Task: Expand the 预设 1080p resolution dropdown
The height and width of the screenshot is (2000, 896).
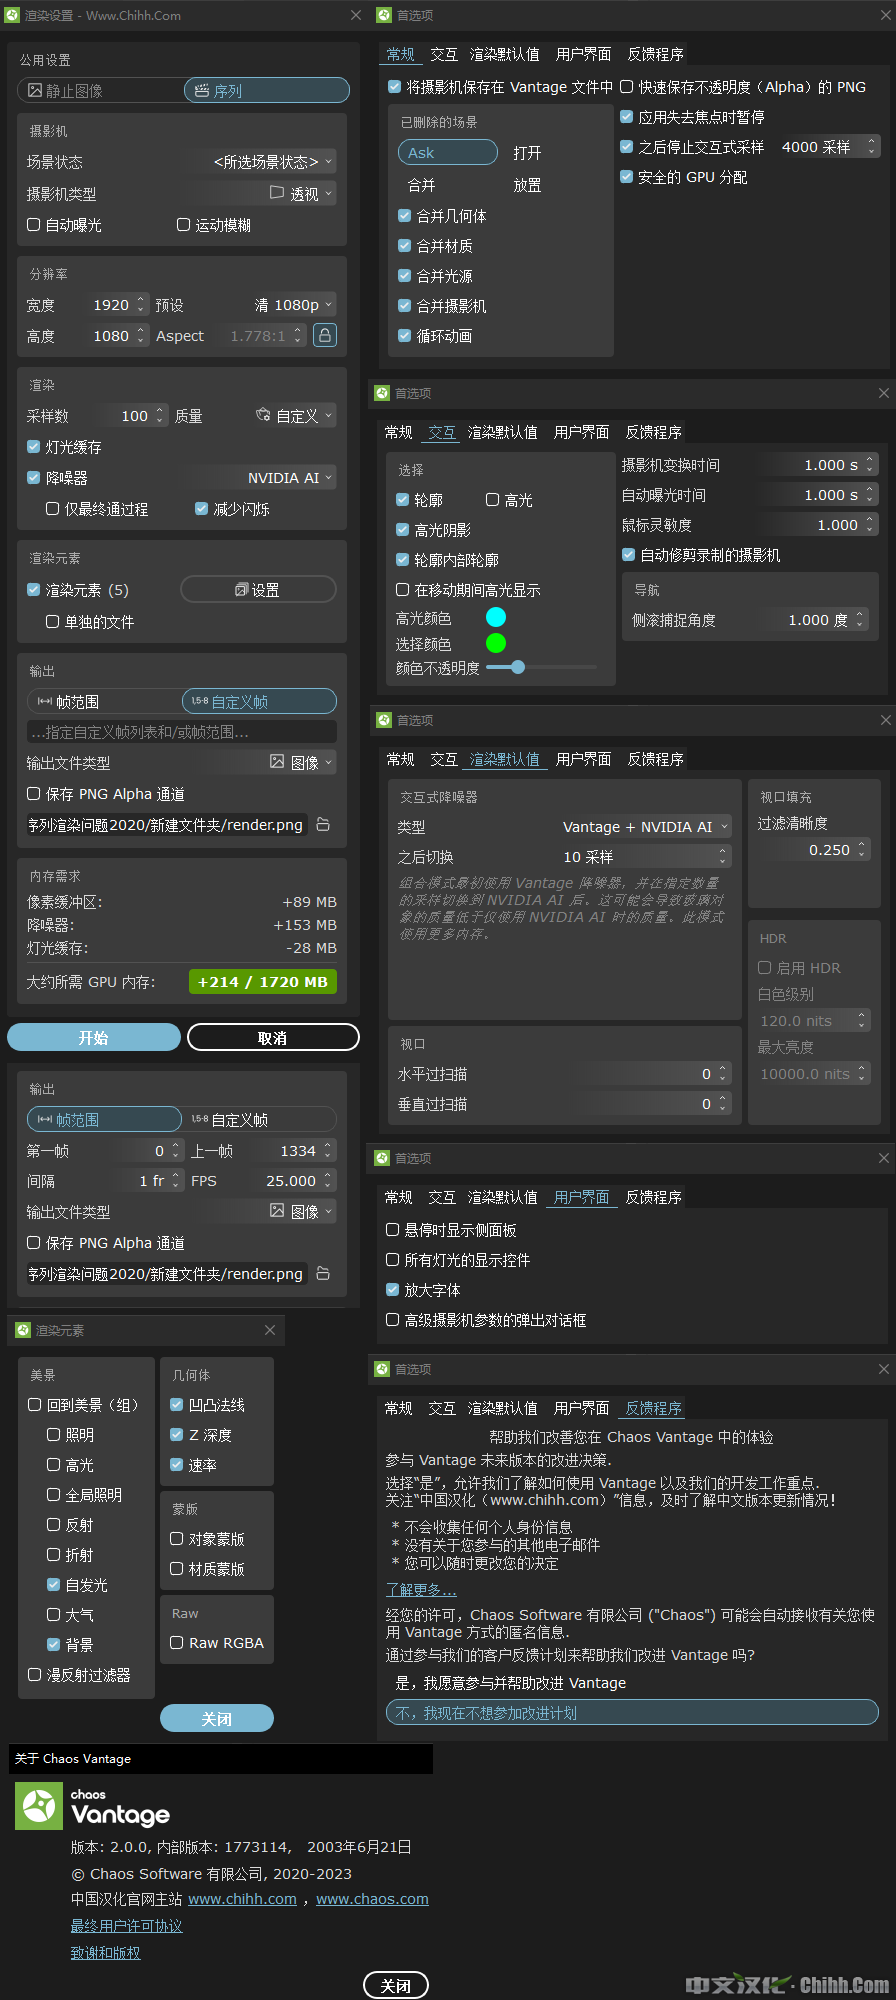Action: click(x=295, y=305)
